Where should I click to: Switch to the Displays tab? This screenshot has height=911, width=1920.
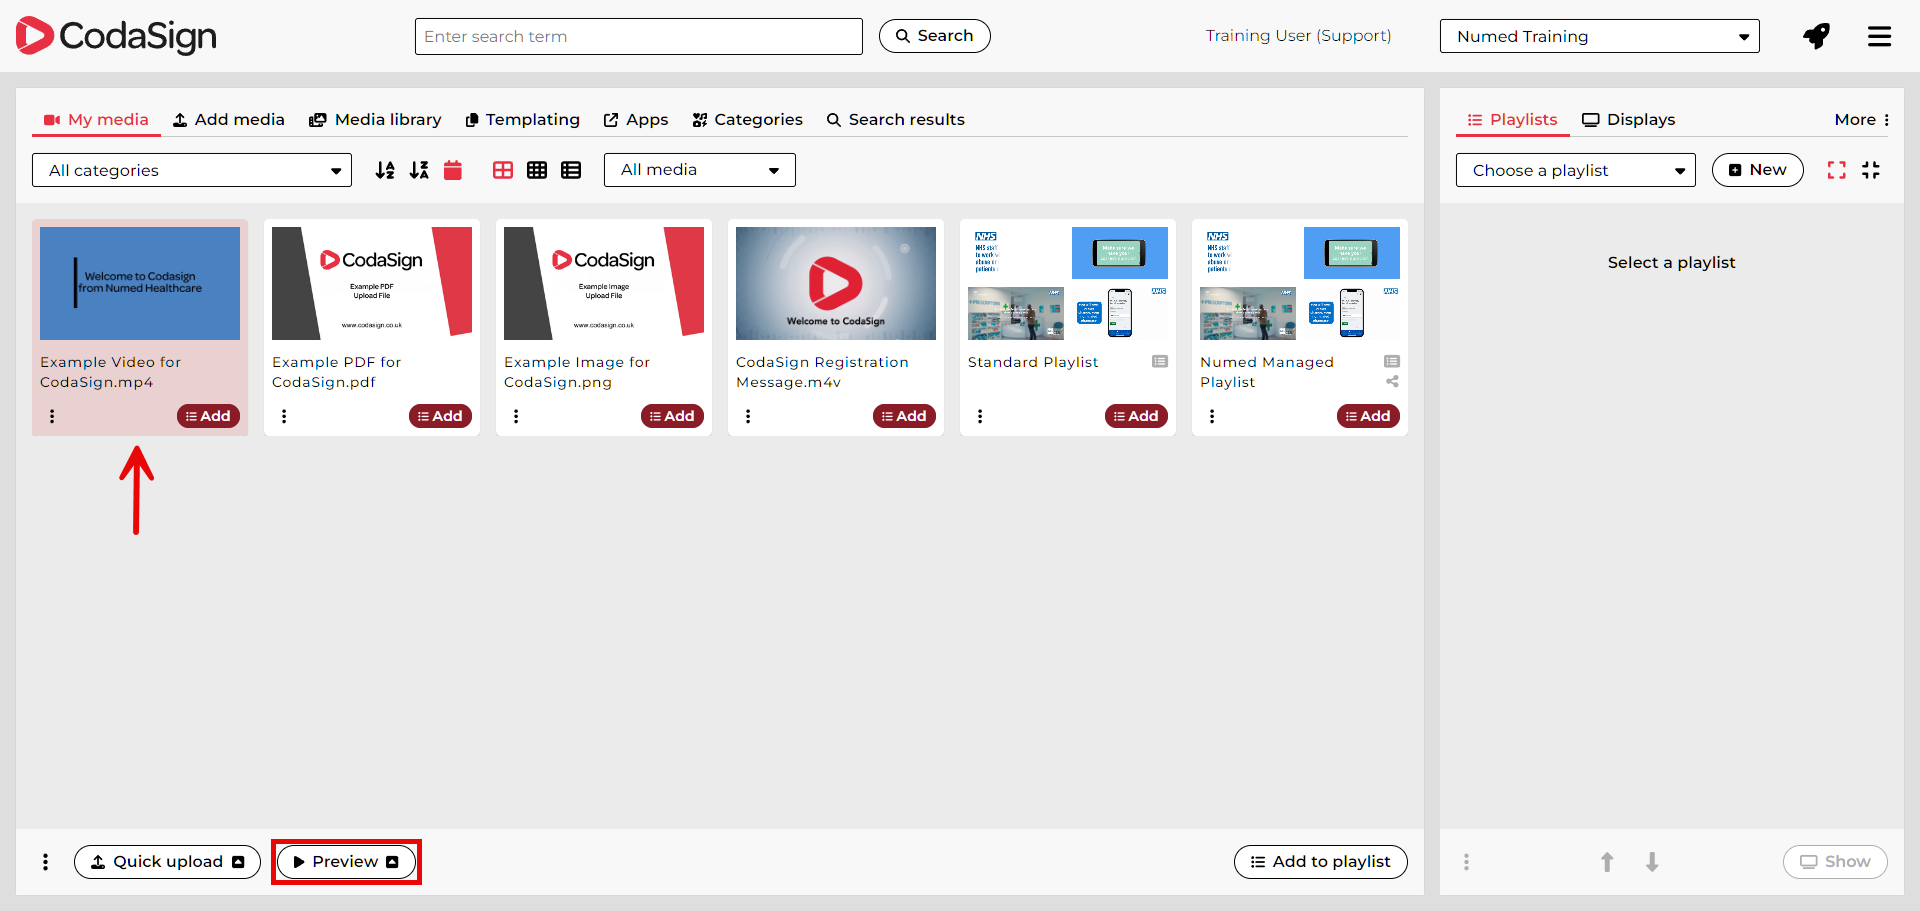click(1628, 120)
